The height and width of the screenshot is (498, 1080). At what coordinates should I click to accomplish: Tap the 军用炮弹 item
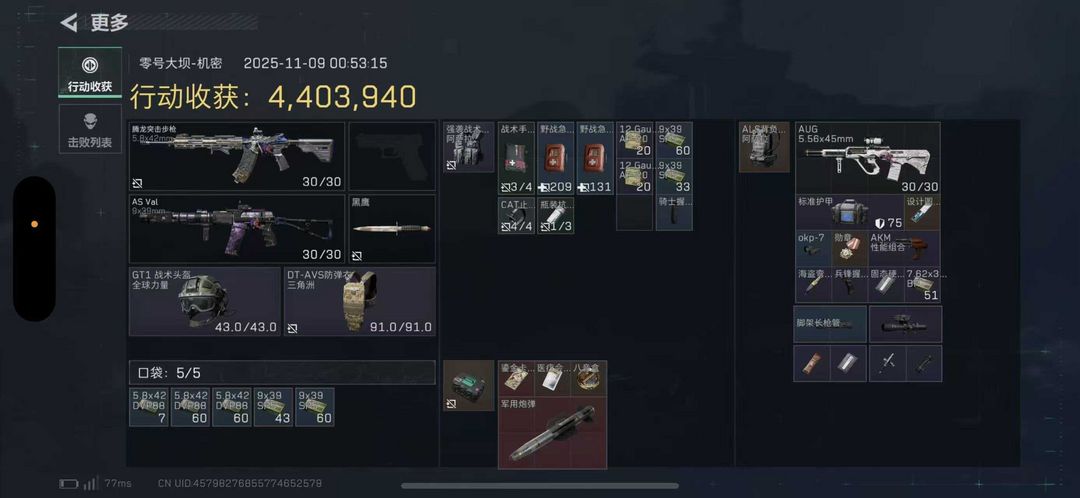pyautogui.click(x=553, y=433)
